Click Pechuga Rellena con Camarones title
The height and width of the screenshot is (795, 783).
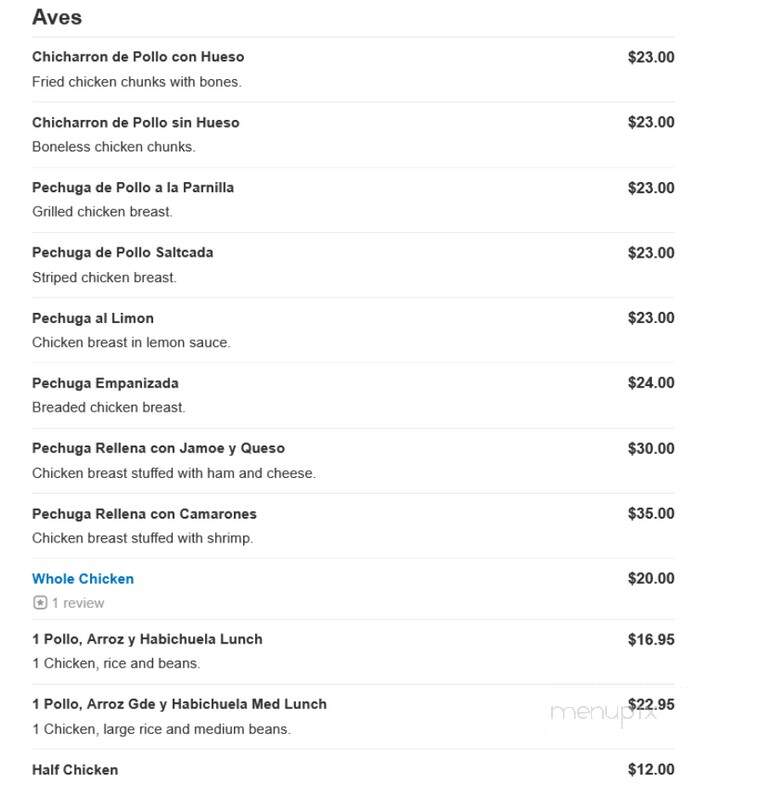(x=144, y=514)
